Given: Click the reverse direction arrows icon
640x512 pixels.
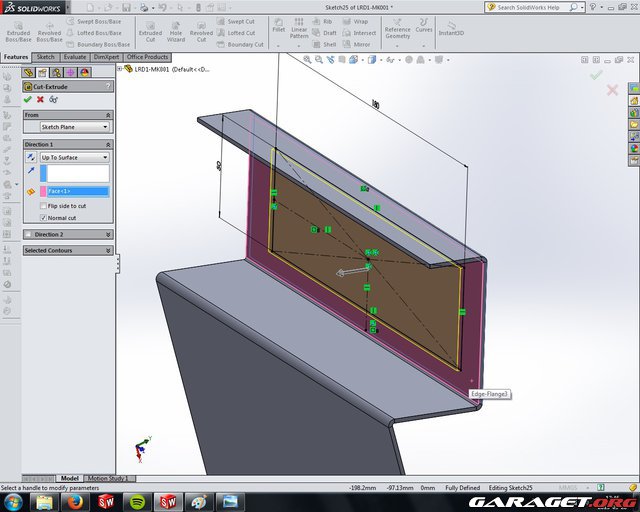Looking at the screenshot, I should [30, 157].
